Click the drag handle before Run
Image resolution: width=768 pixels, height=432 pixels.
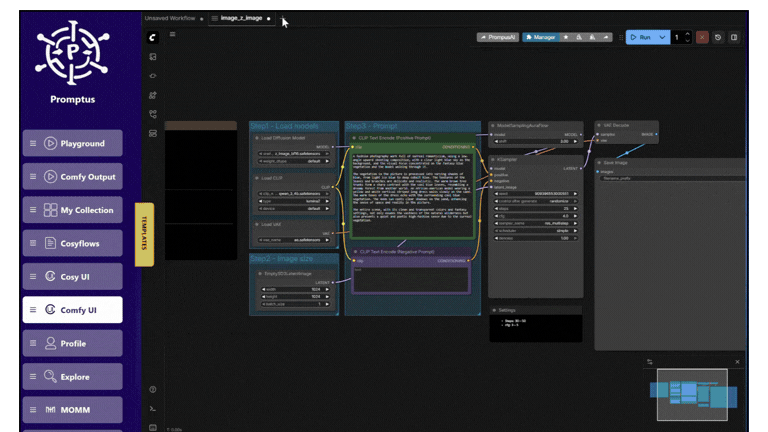click(x=621, y=37)
